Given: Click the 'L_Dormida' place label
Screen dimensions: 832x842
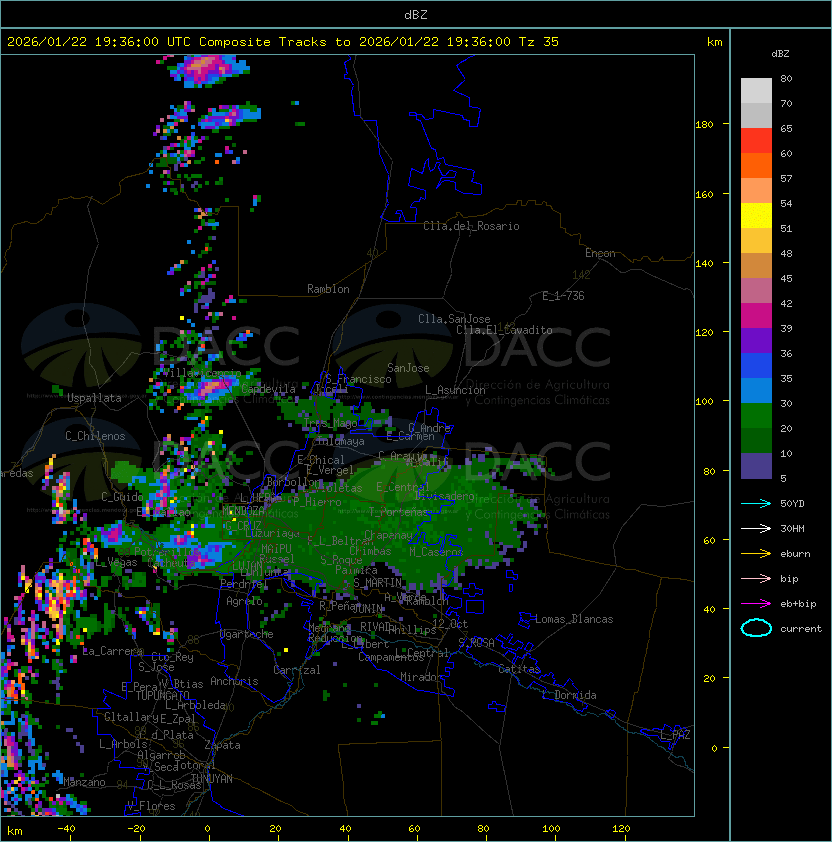Looking at the screenshot, I should coord(569,695).
